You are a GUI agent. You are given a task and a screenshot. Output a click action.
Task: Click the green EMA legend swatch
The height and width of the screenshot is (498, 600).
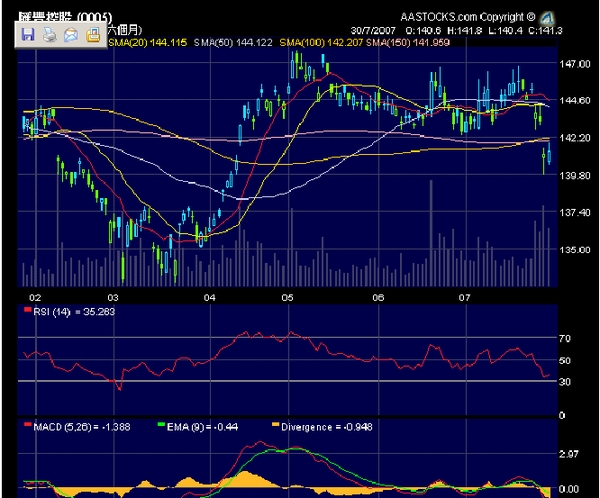(161, 425)
